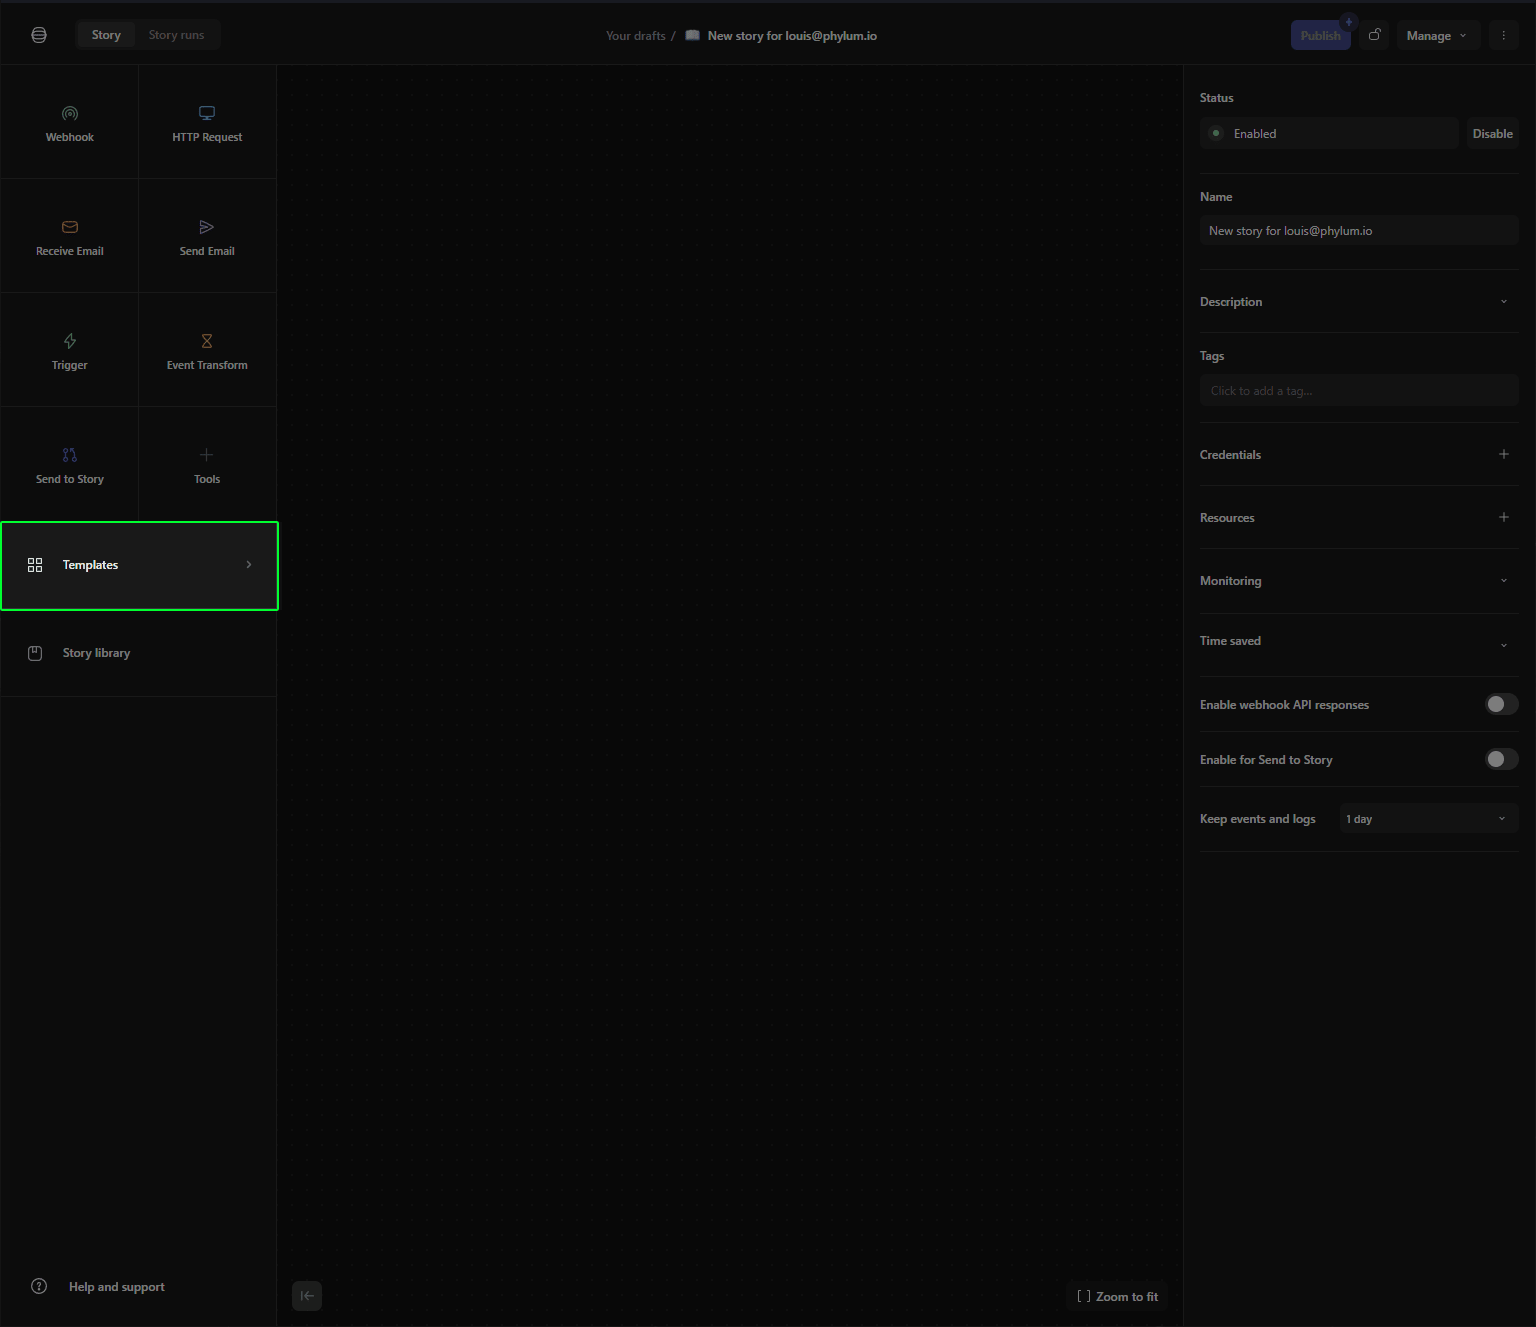Select the HTTP Request action icon

207,114
